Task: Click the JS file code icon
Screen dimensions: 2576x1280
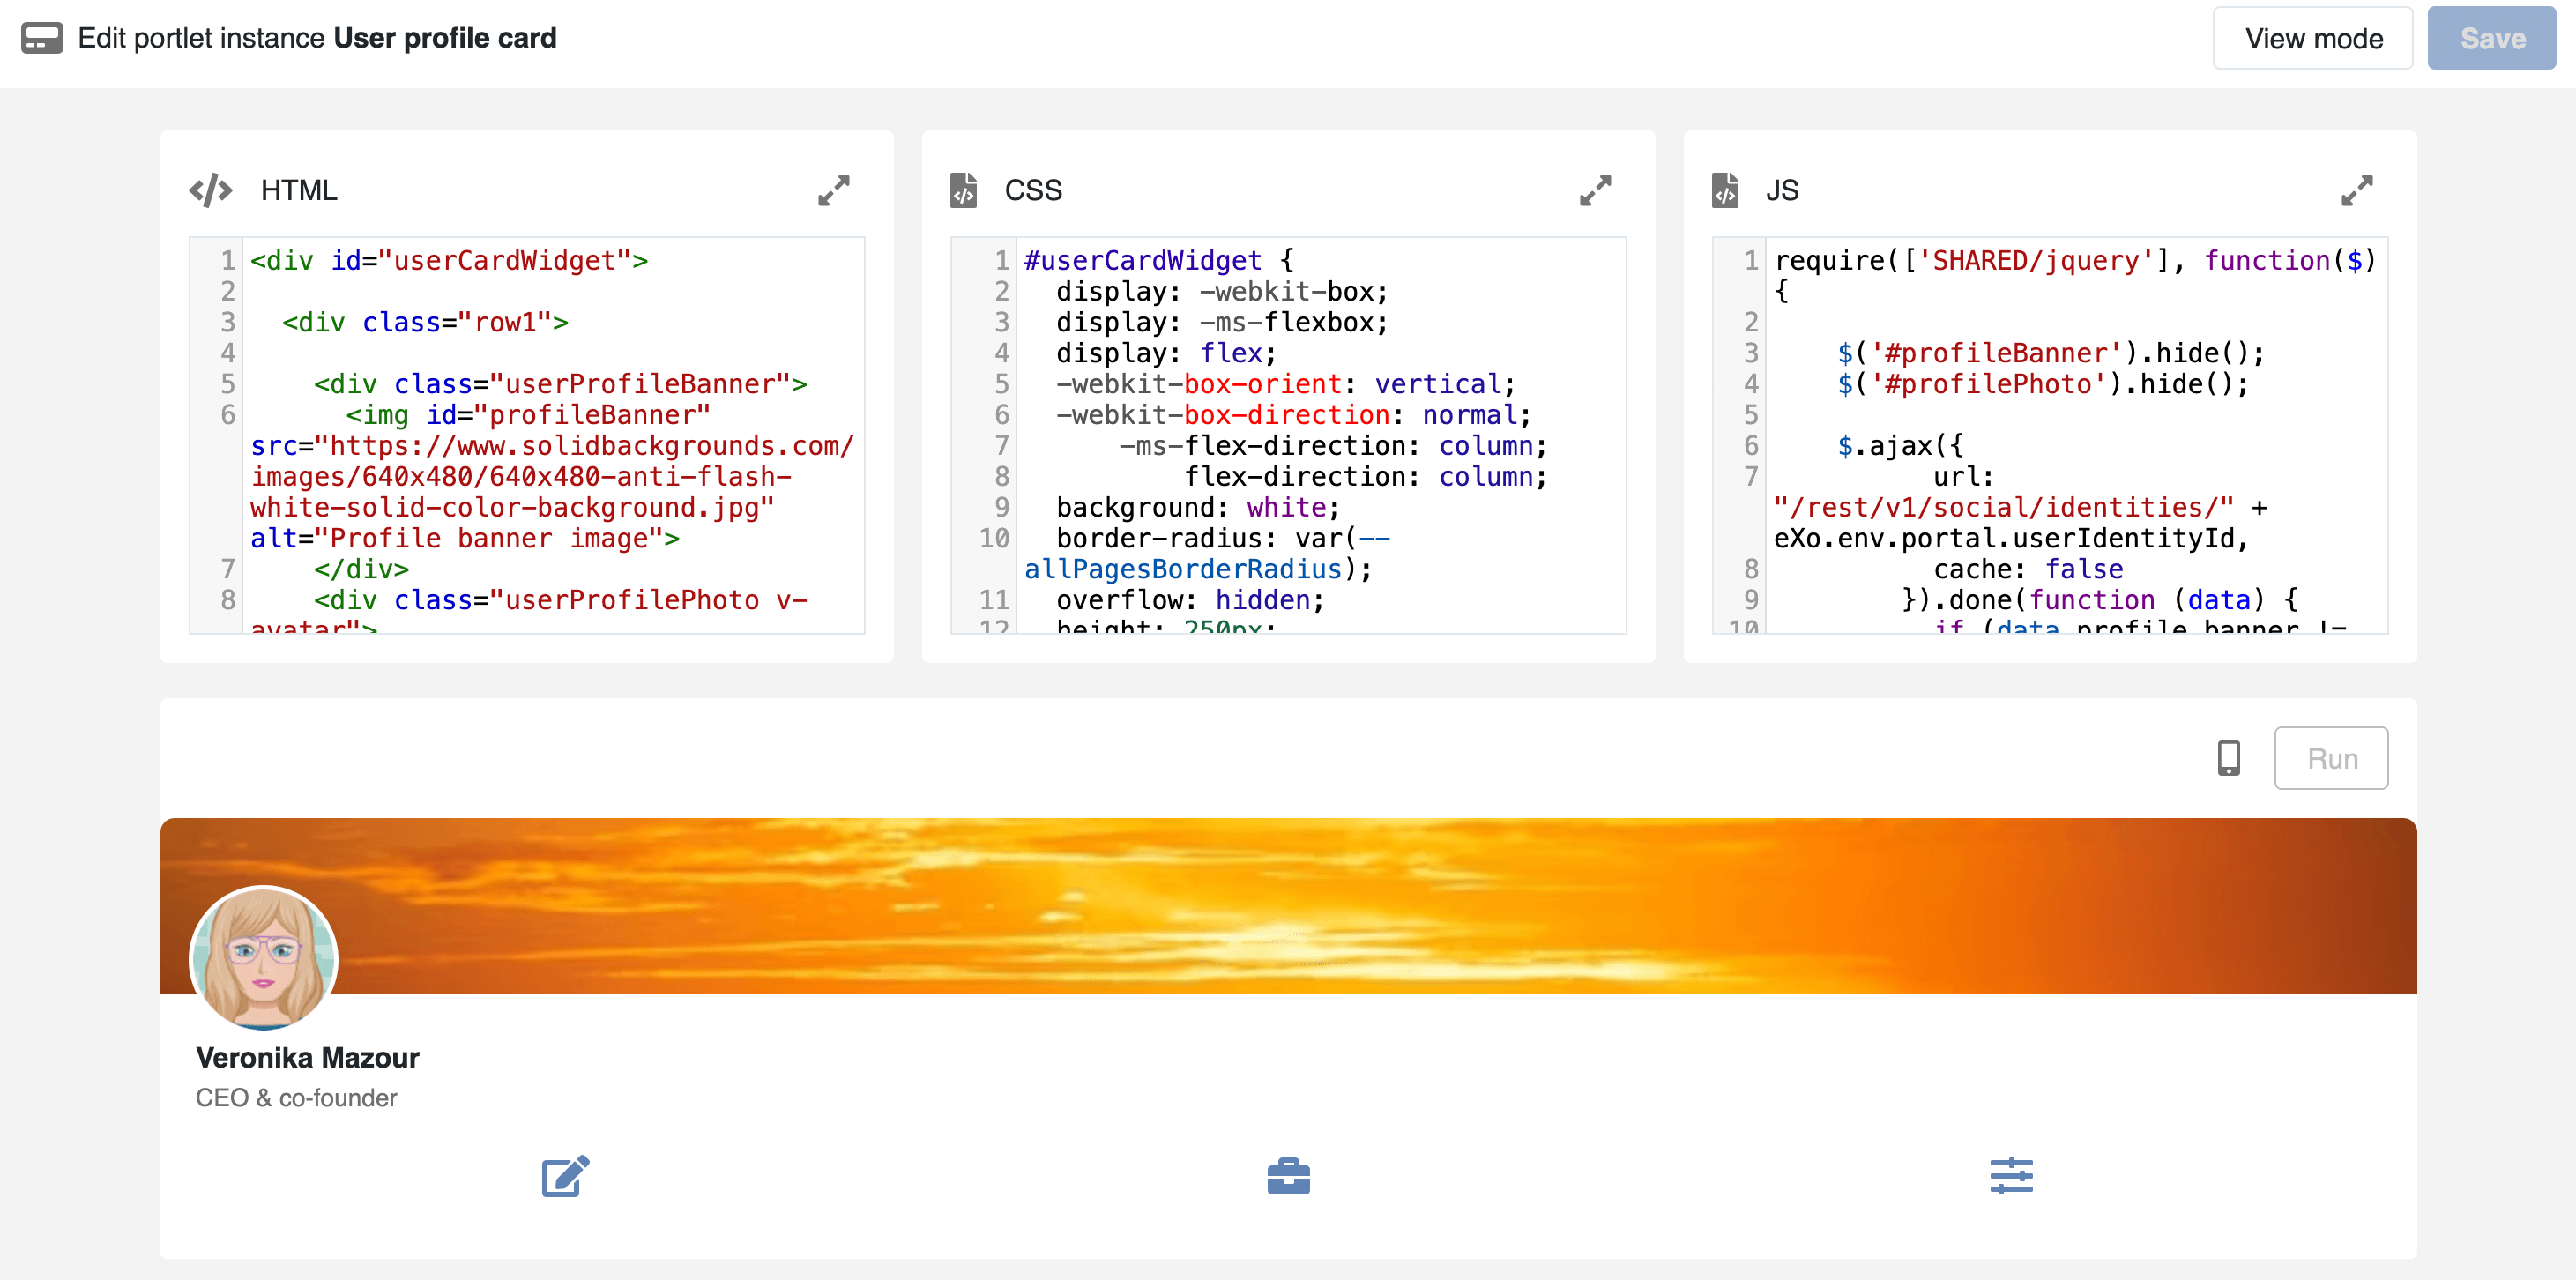Action: pos(1725,190)
